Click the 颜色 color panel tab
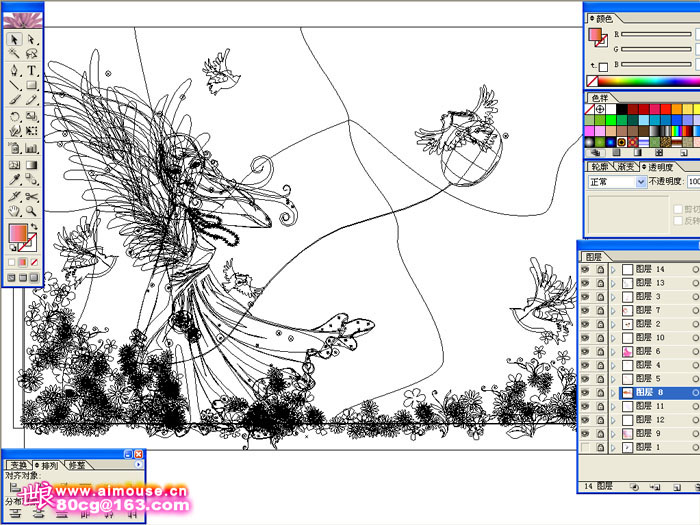 601,18
